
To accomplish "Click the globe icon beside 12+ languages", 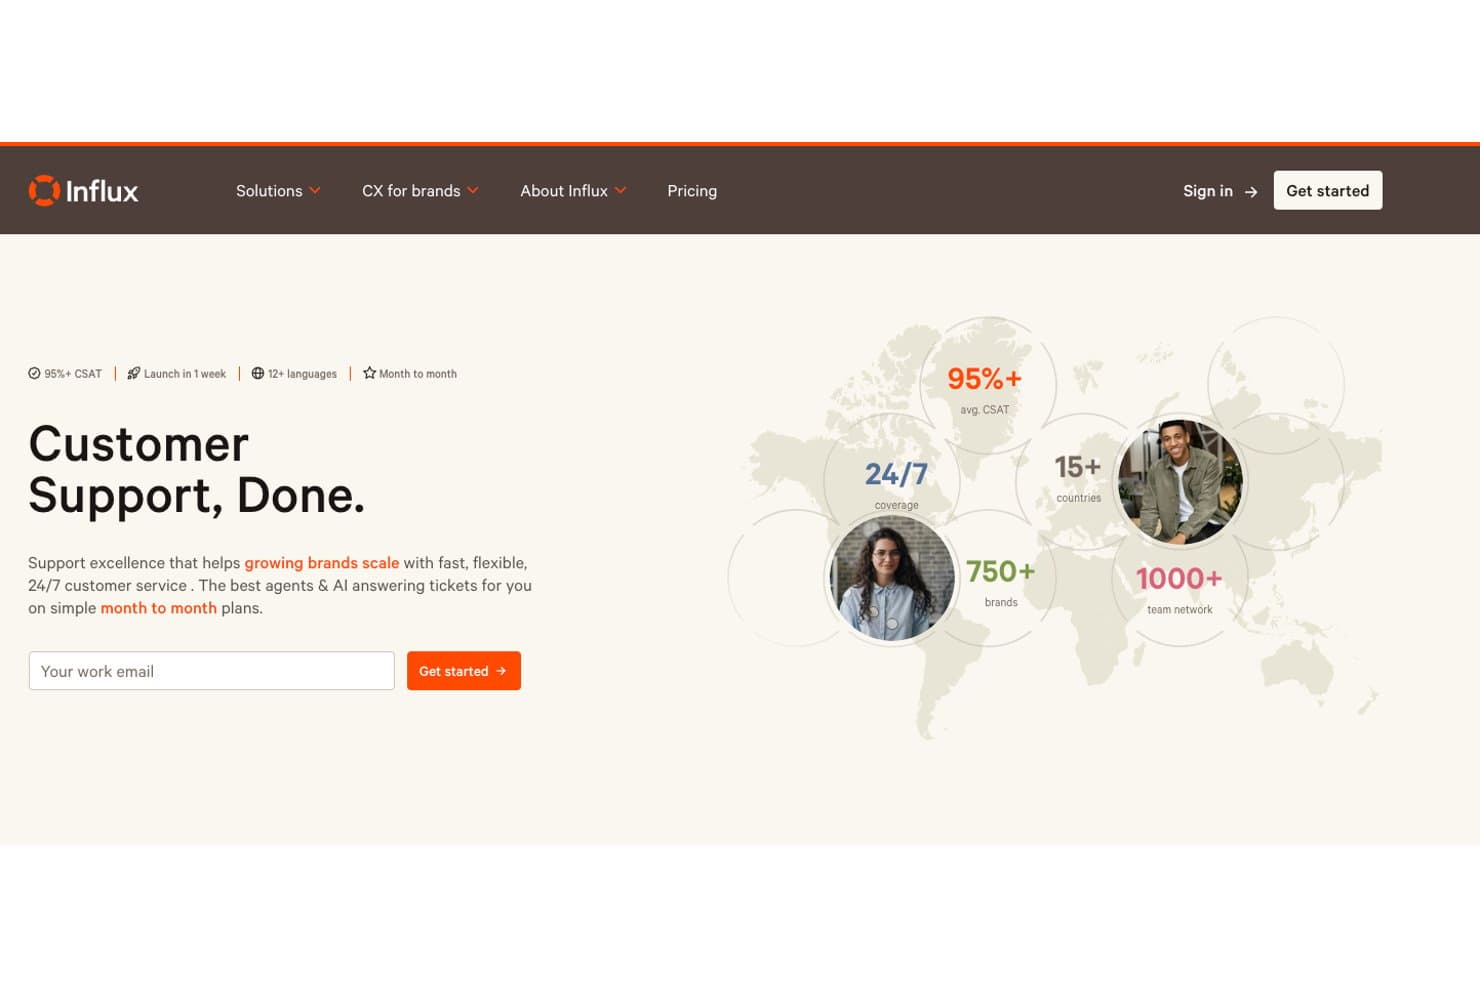I will coord(257,373).
